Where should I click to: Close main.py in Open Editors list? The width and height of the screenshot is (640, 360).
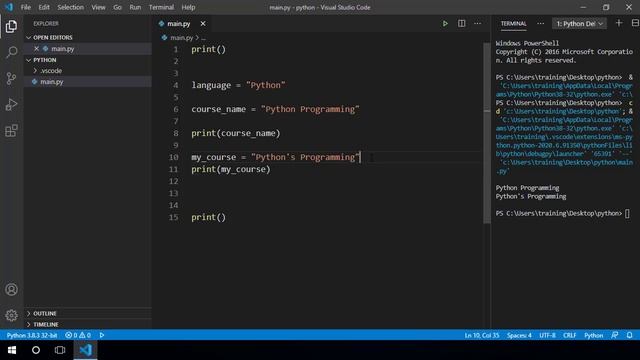pos(36,49)
